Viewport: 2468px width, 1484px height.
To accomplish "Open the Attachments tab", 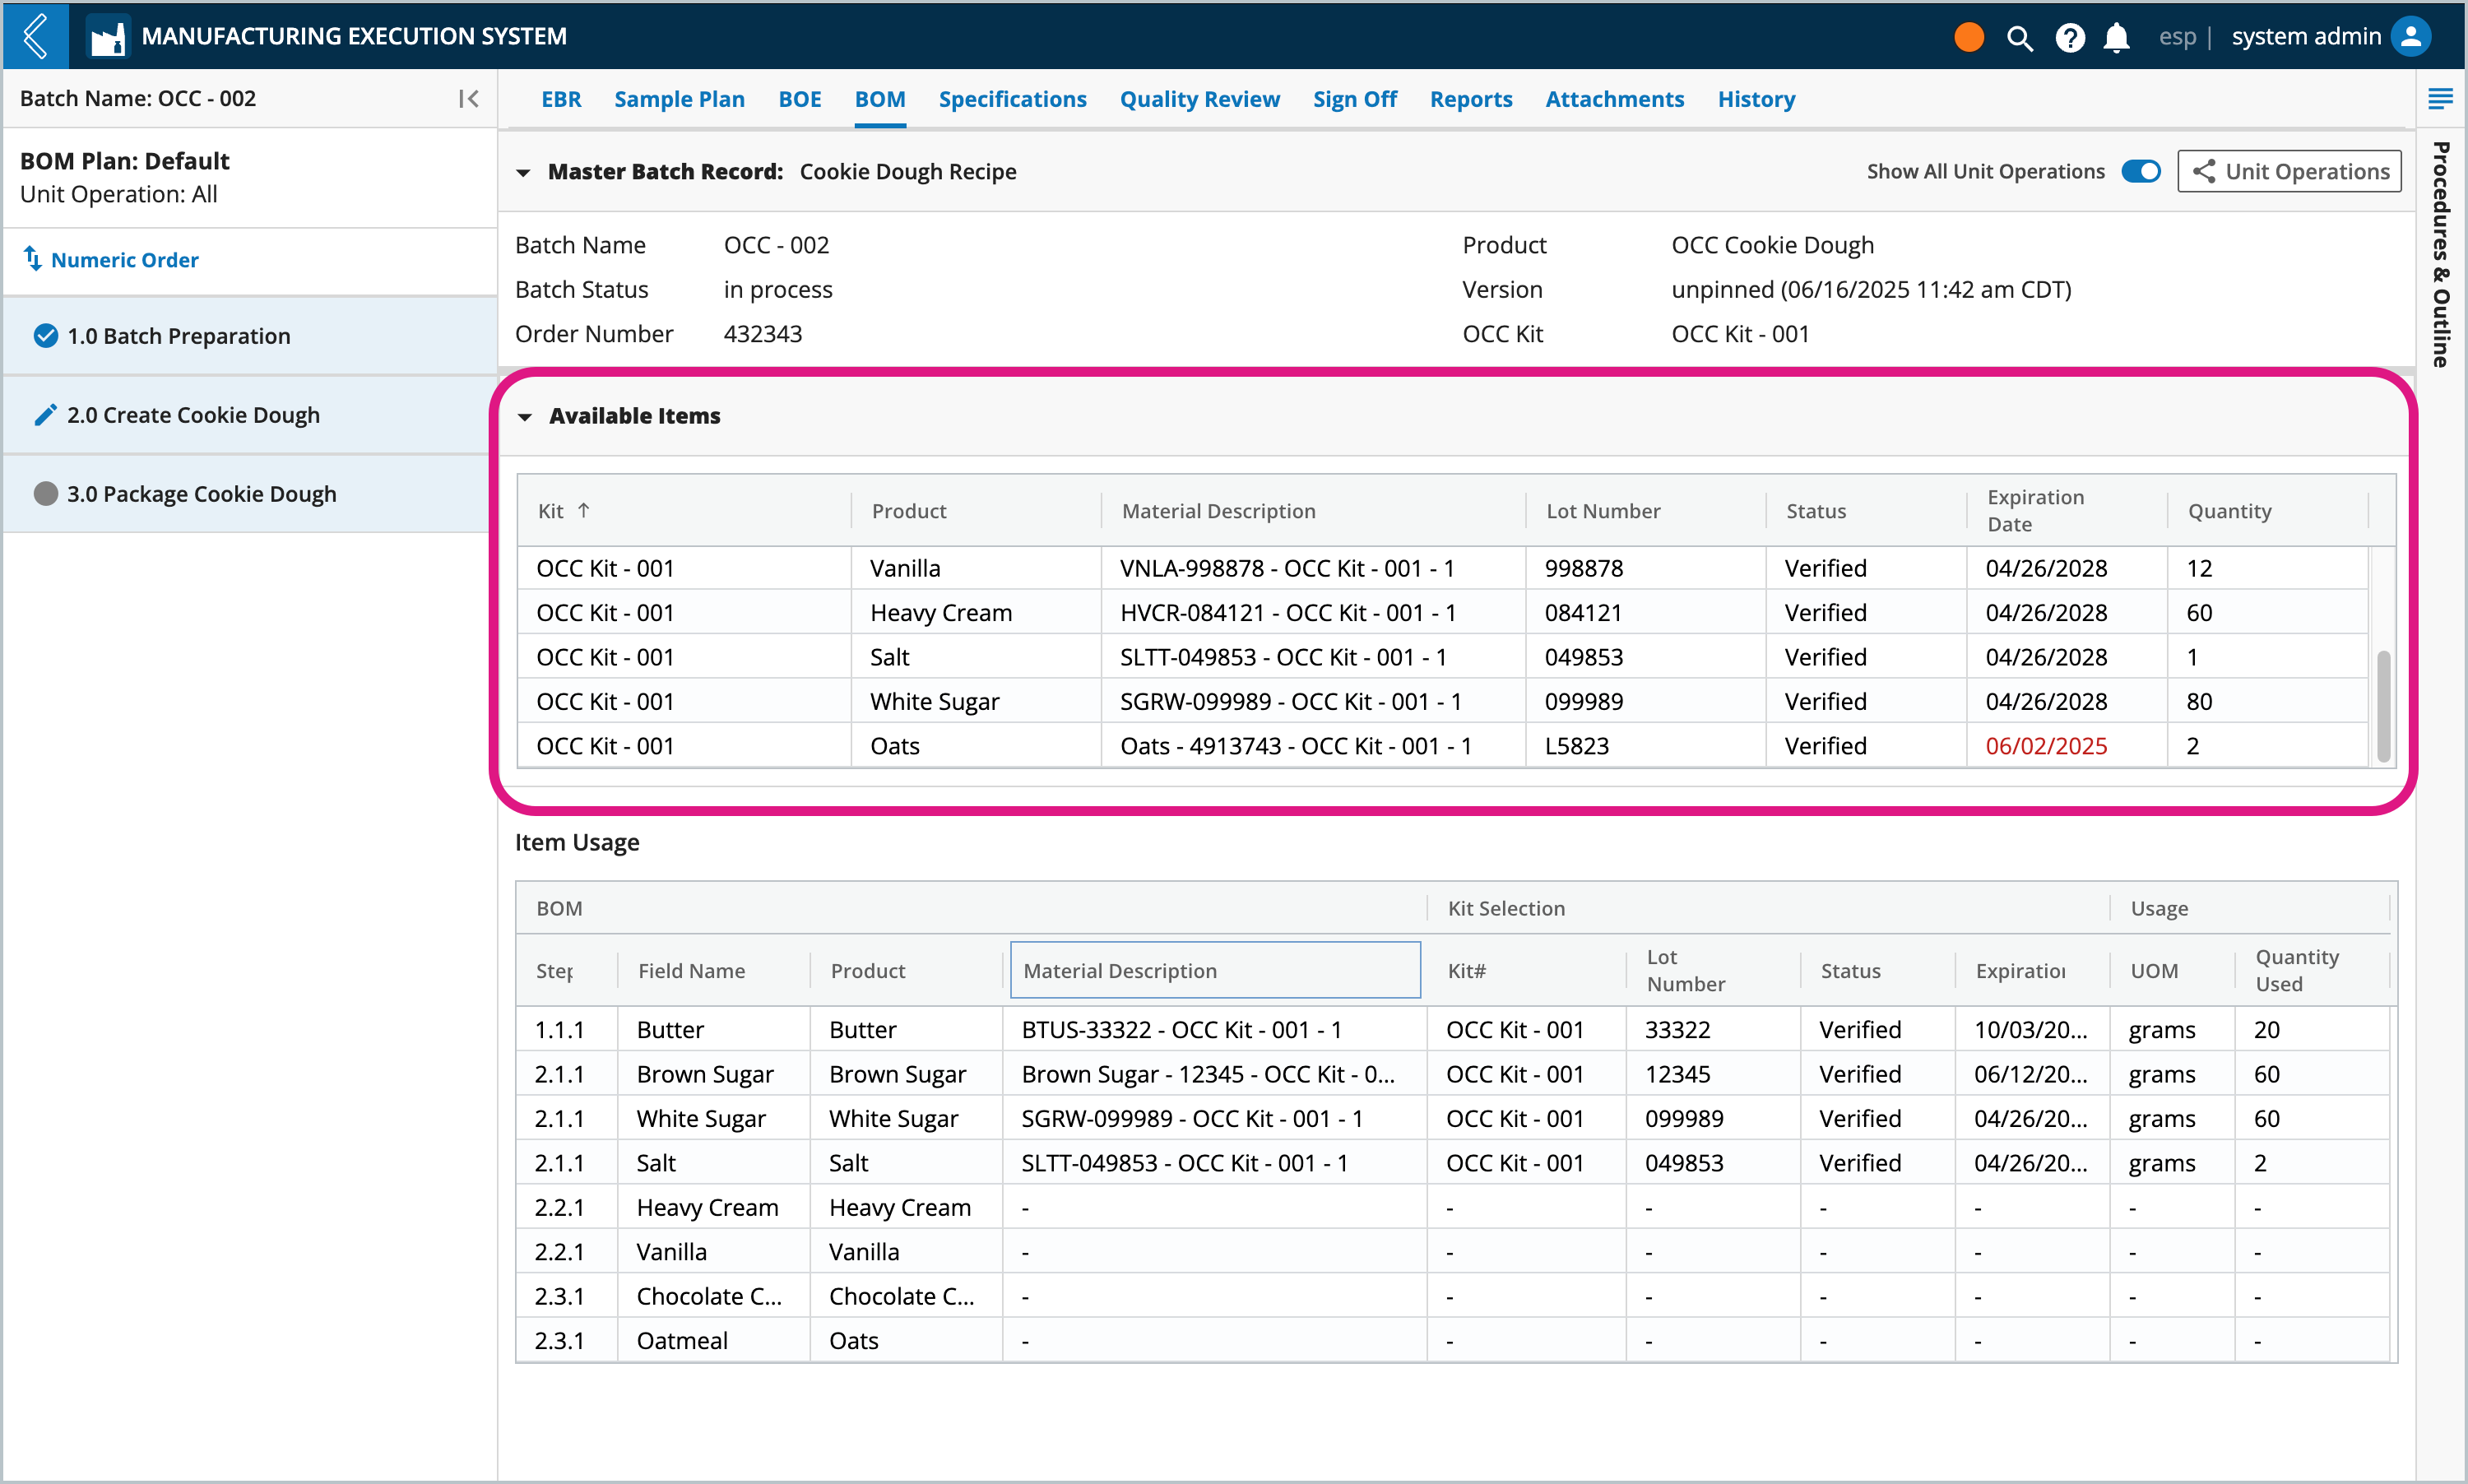I will click(1614, 99).
